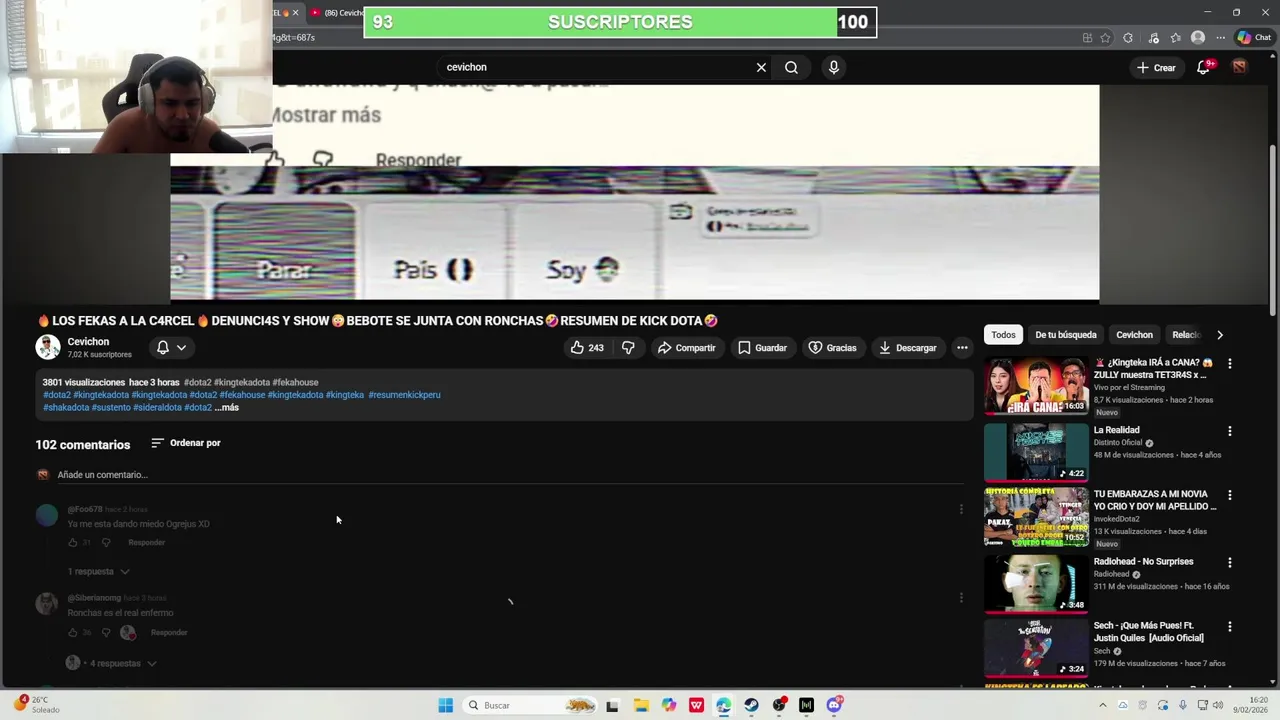Clear the cevichon search text with X
The width and height of the screenshot is (1280, 720).
click(761, 67)
